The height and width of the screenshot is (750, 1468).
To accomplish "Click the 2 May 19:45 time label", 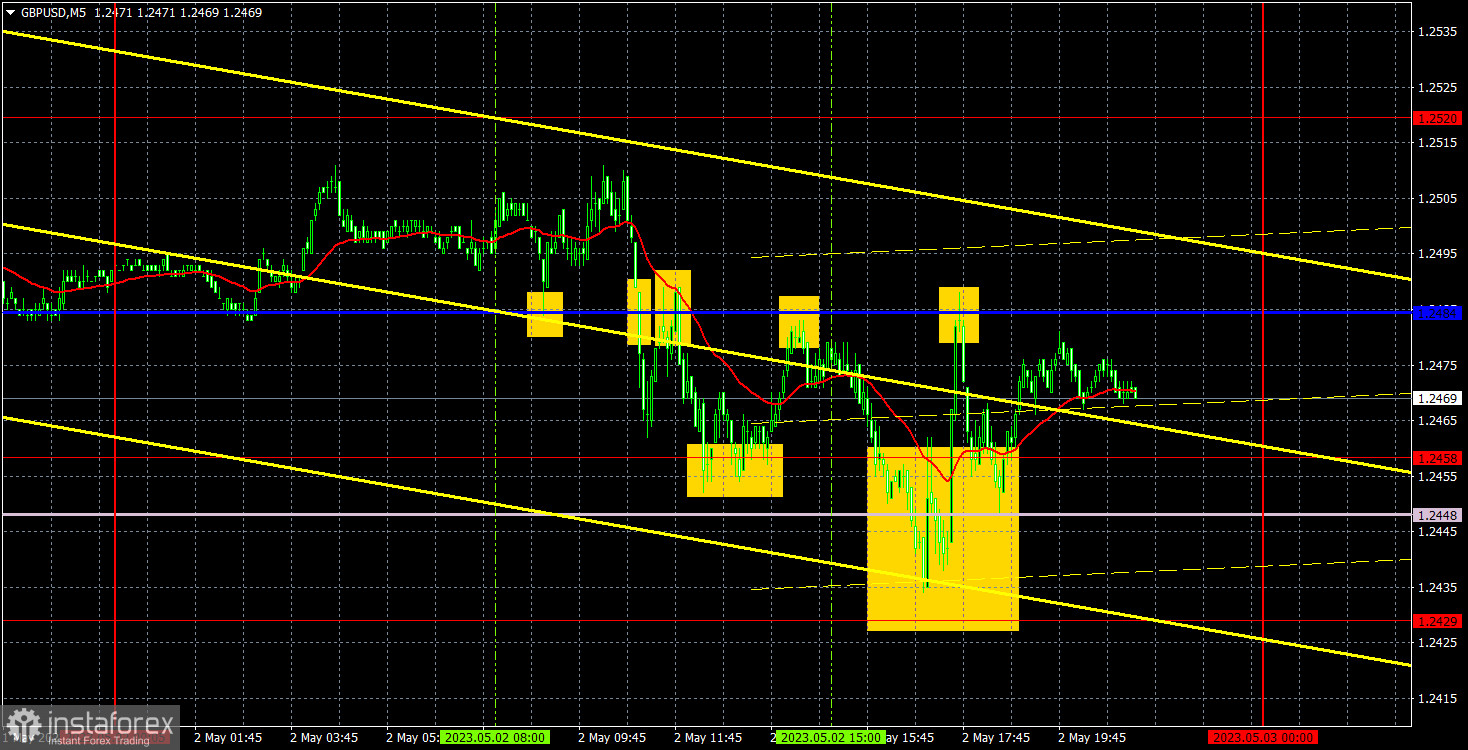I will coord(1092,737).
